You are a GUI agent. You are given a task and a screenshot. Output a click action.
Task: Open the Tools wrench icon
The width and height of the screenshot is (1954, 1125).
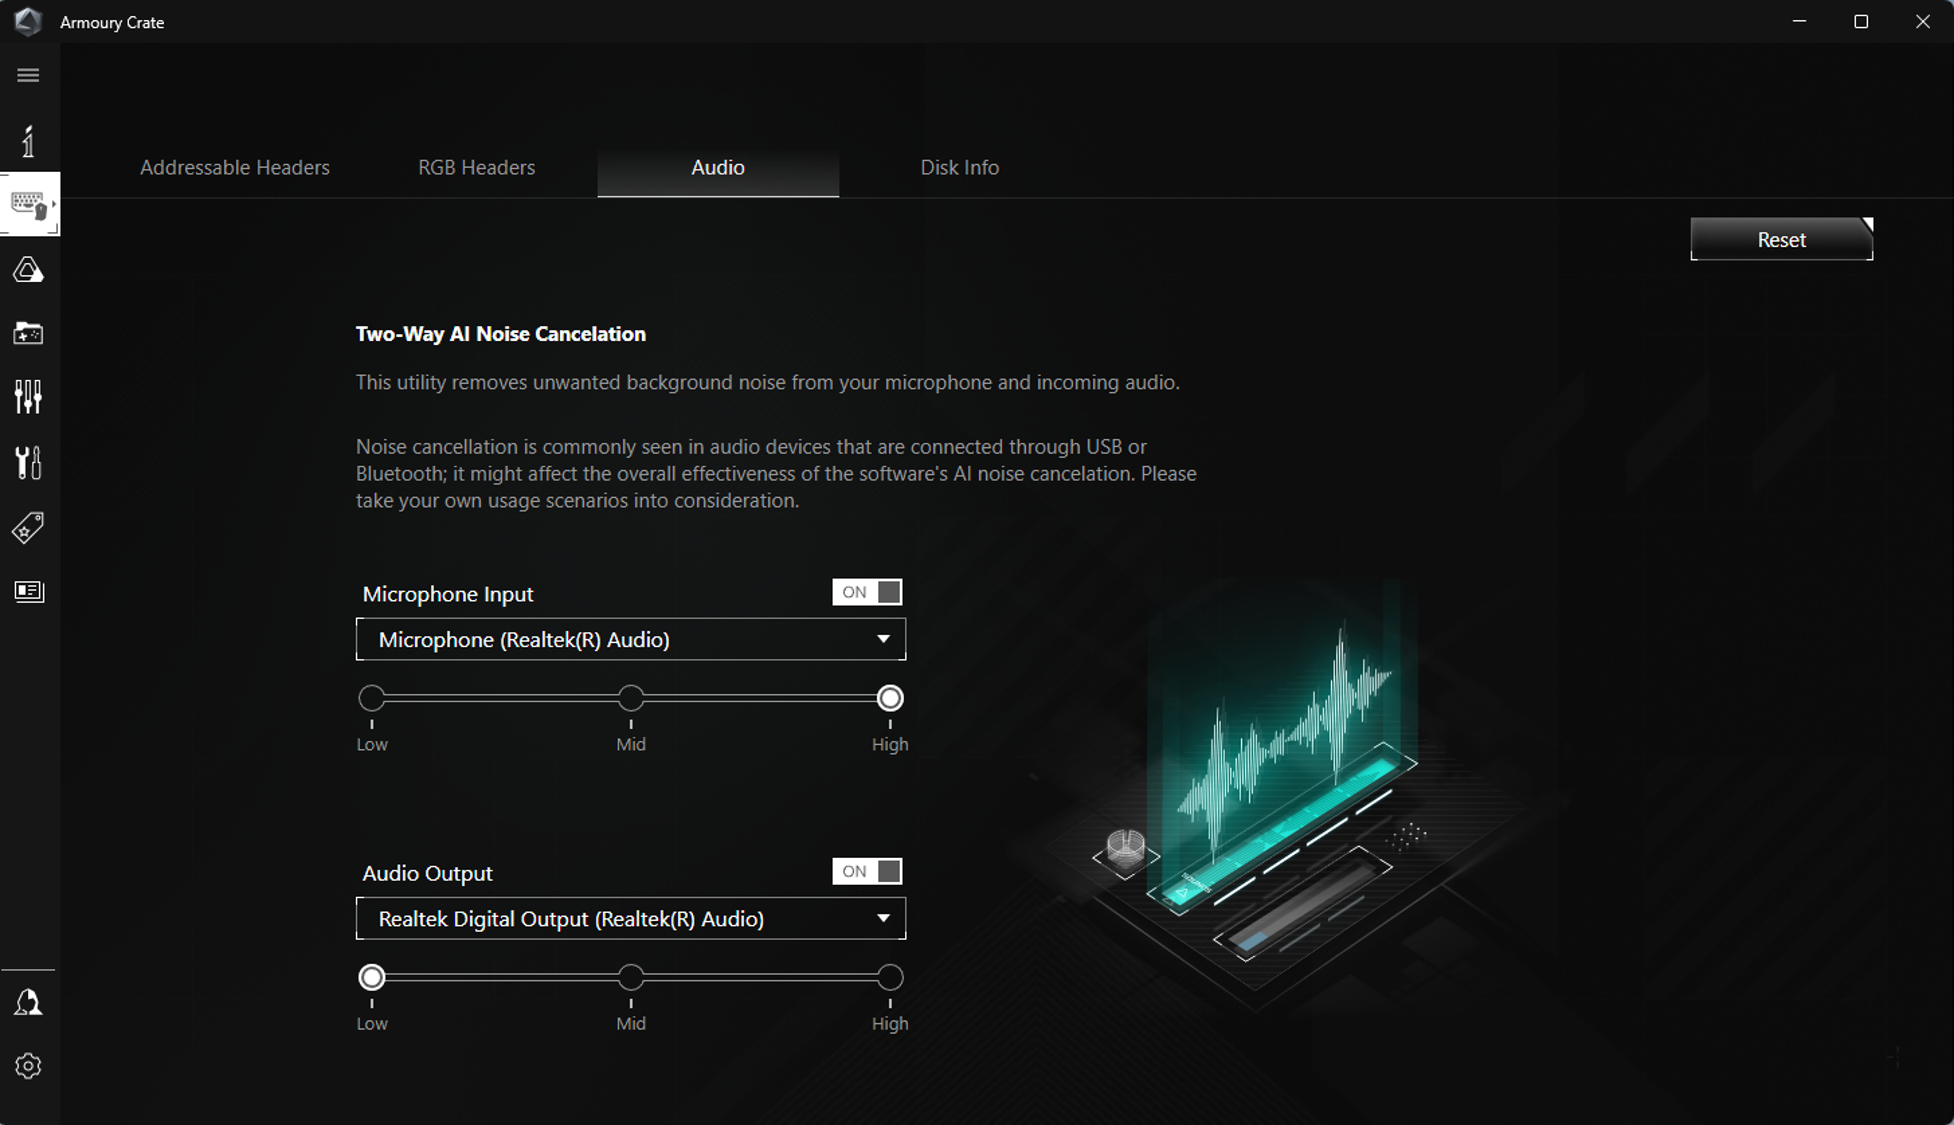pyautogui.click(x=28, y=462)
